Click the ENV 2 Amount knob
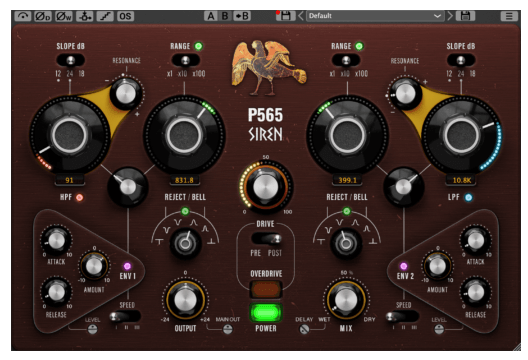This screenshot has height=360, width=528. [x=437, y=266]
